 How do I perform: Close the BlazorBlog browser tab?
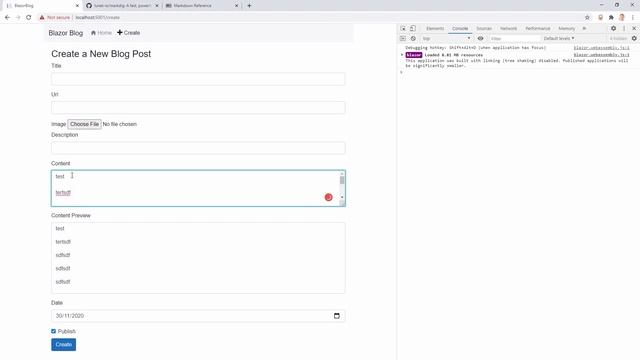point(77,6)
